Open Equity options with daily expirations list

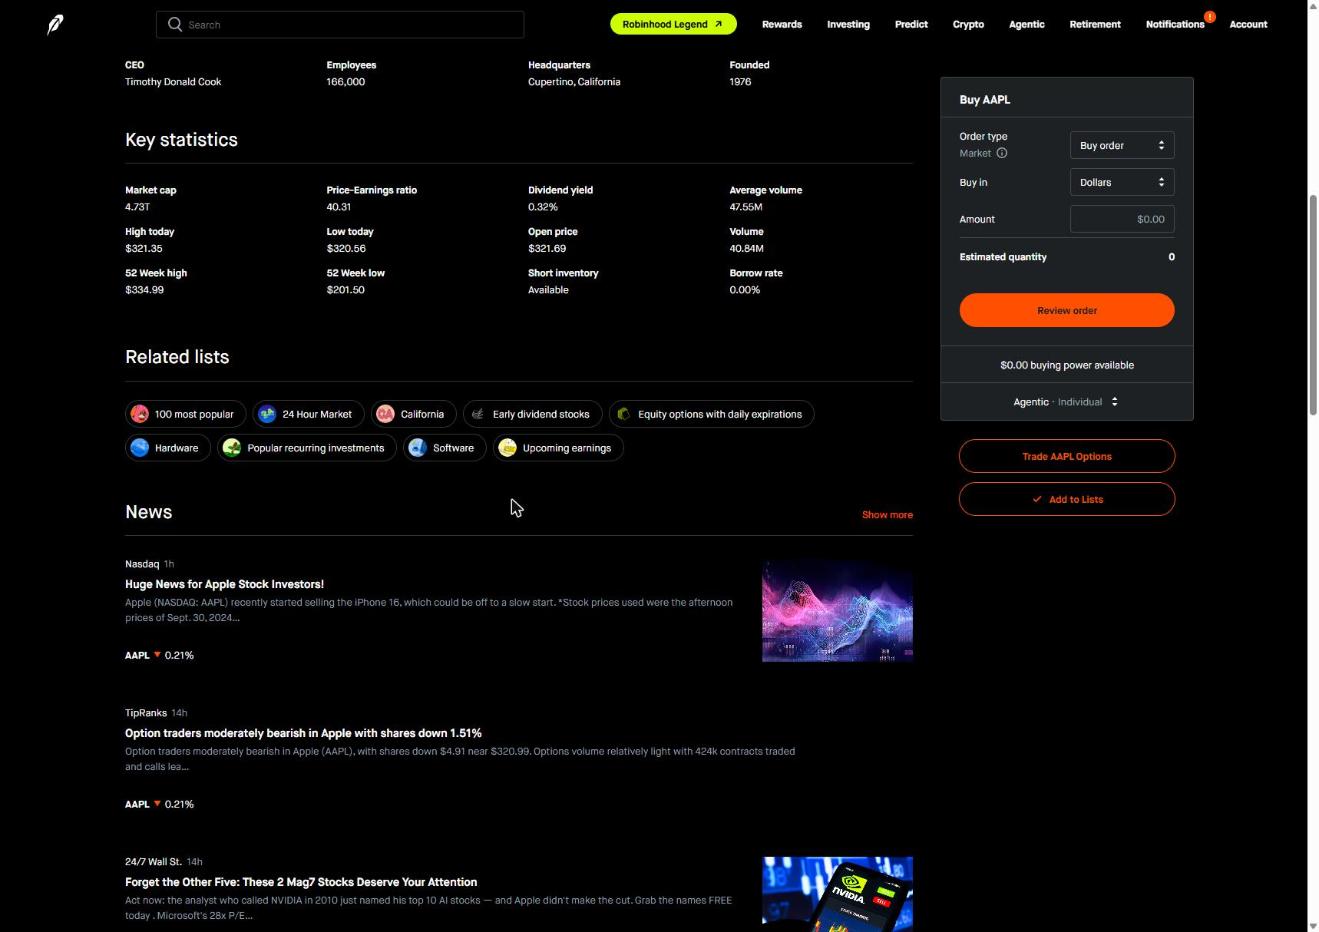coord(712,414)
